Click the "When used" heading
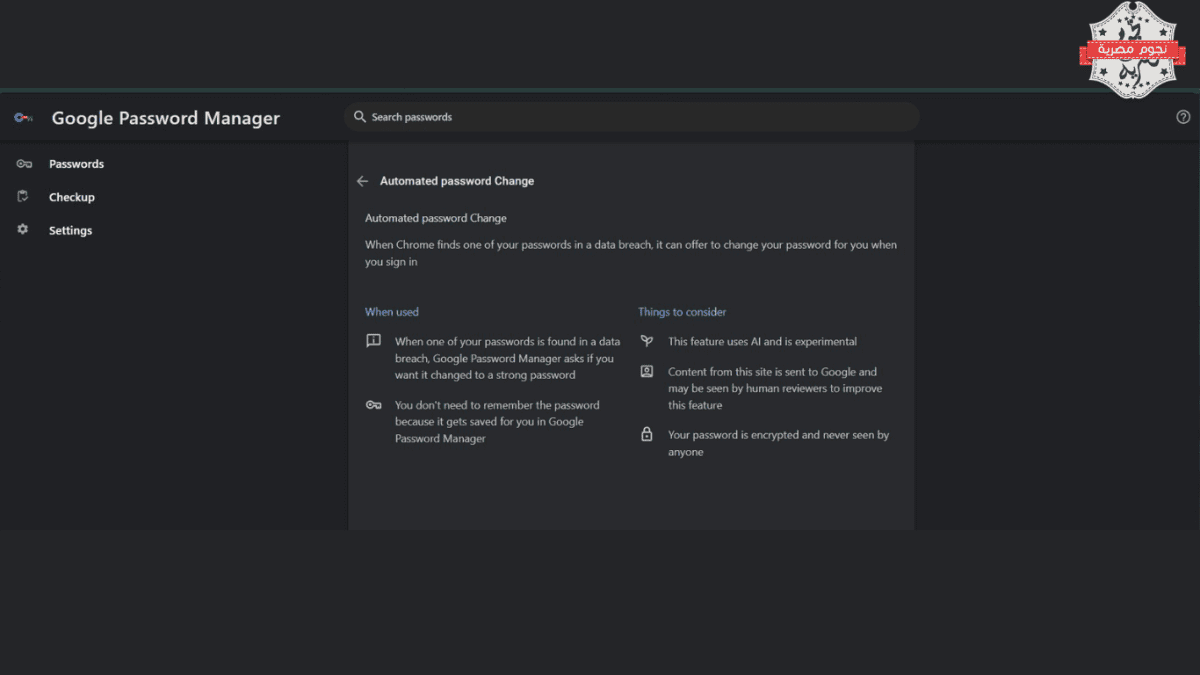Viewport: 1200px width, 675px height. click(x=392, y=312)
